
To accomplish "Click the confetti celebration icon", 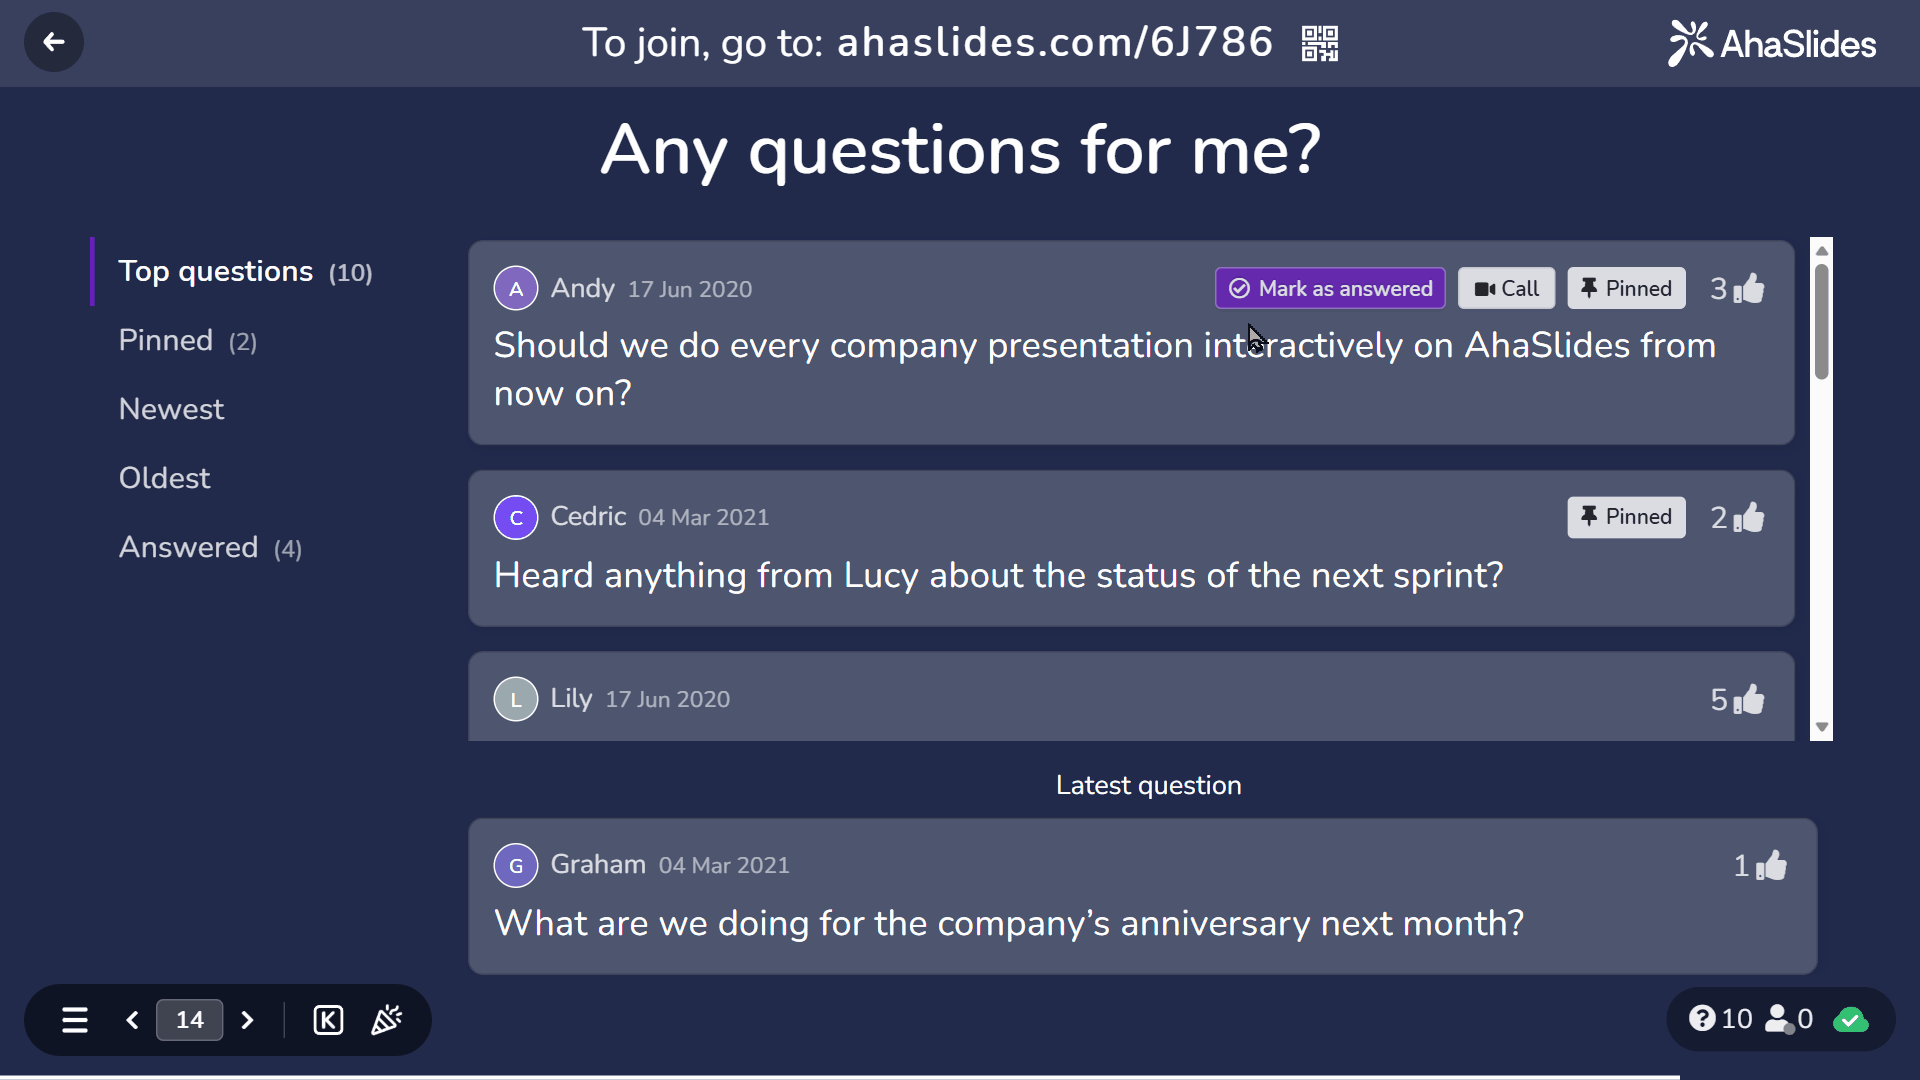I will [x=387, y=1020].
